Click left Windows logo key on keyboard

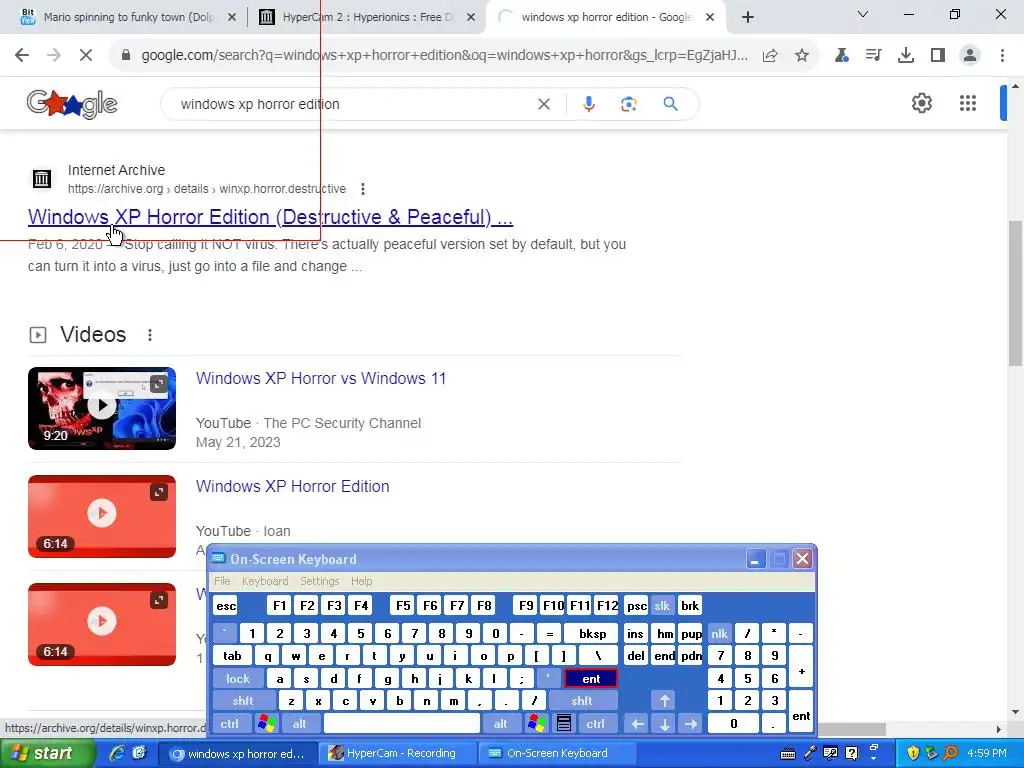266,724
